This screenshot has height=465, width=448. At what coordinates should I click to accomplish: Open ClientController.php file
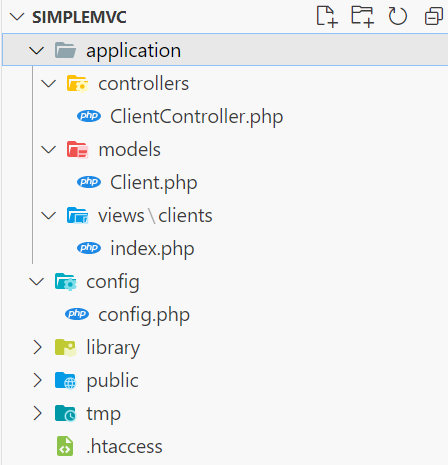click(197, 117)
